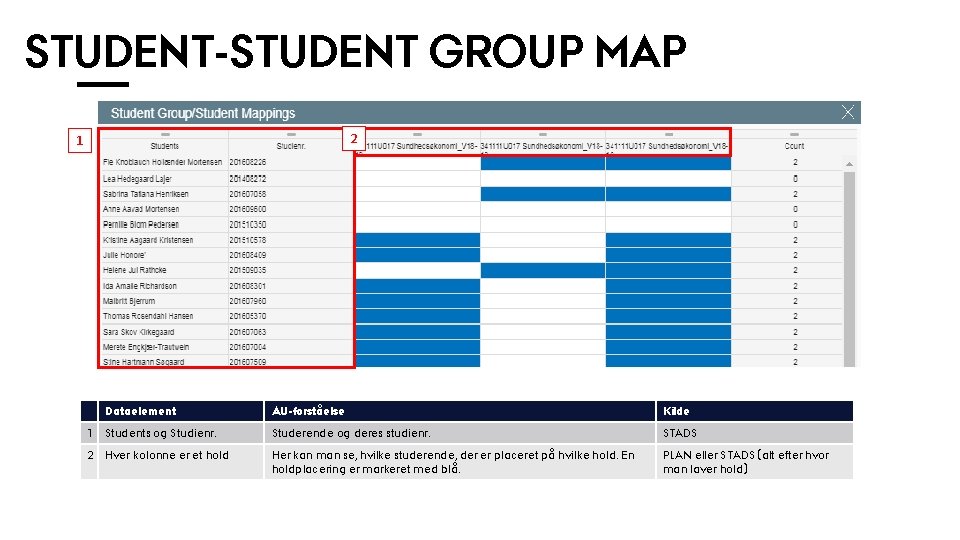Viewport: 960px width, 540px height.
Task: Click the grip handle above the middle Sundhedsøkonomi column
Action: [542, 134]
